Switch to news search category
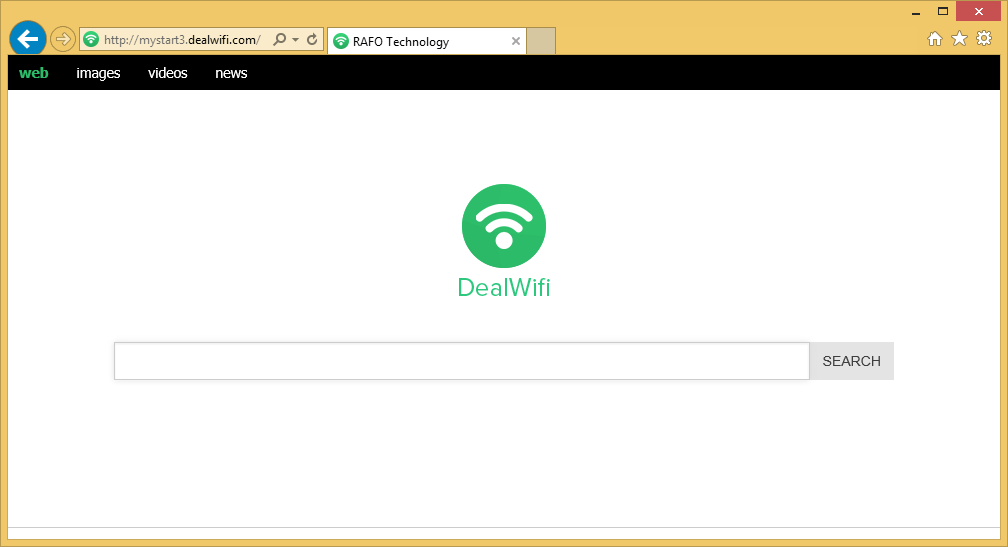 (x=231, y=73)
